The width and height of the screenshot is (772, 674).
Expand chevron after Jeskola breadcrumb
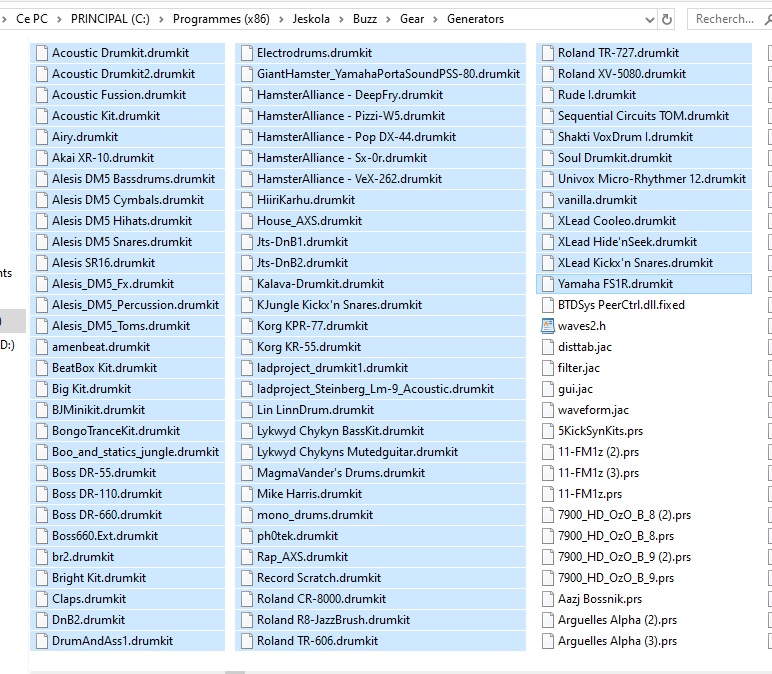click(x=341, y=20)
